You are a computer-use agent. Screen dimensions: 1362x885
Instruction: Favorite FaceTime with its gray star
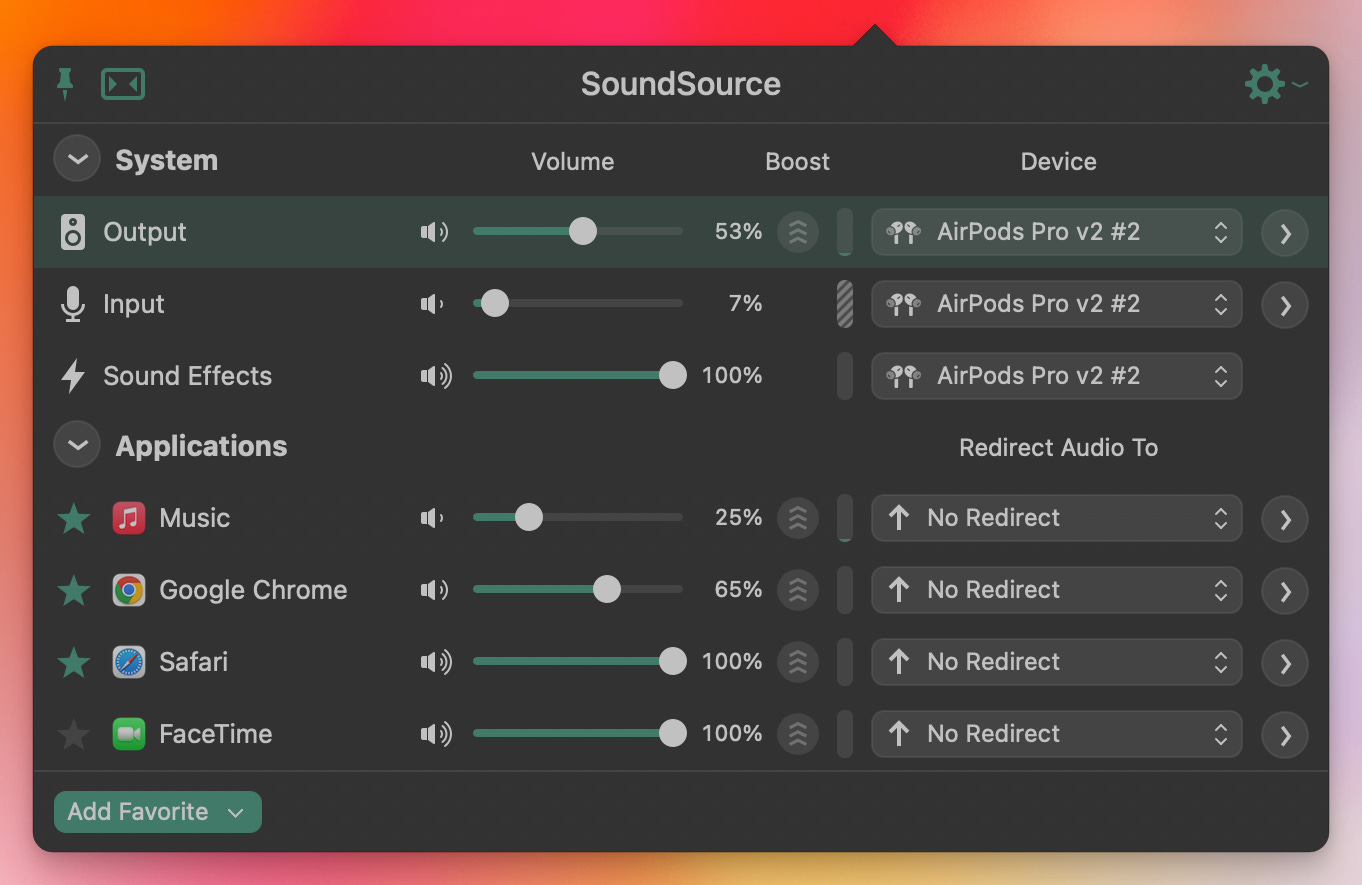click(74, 735)
